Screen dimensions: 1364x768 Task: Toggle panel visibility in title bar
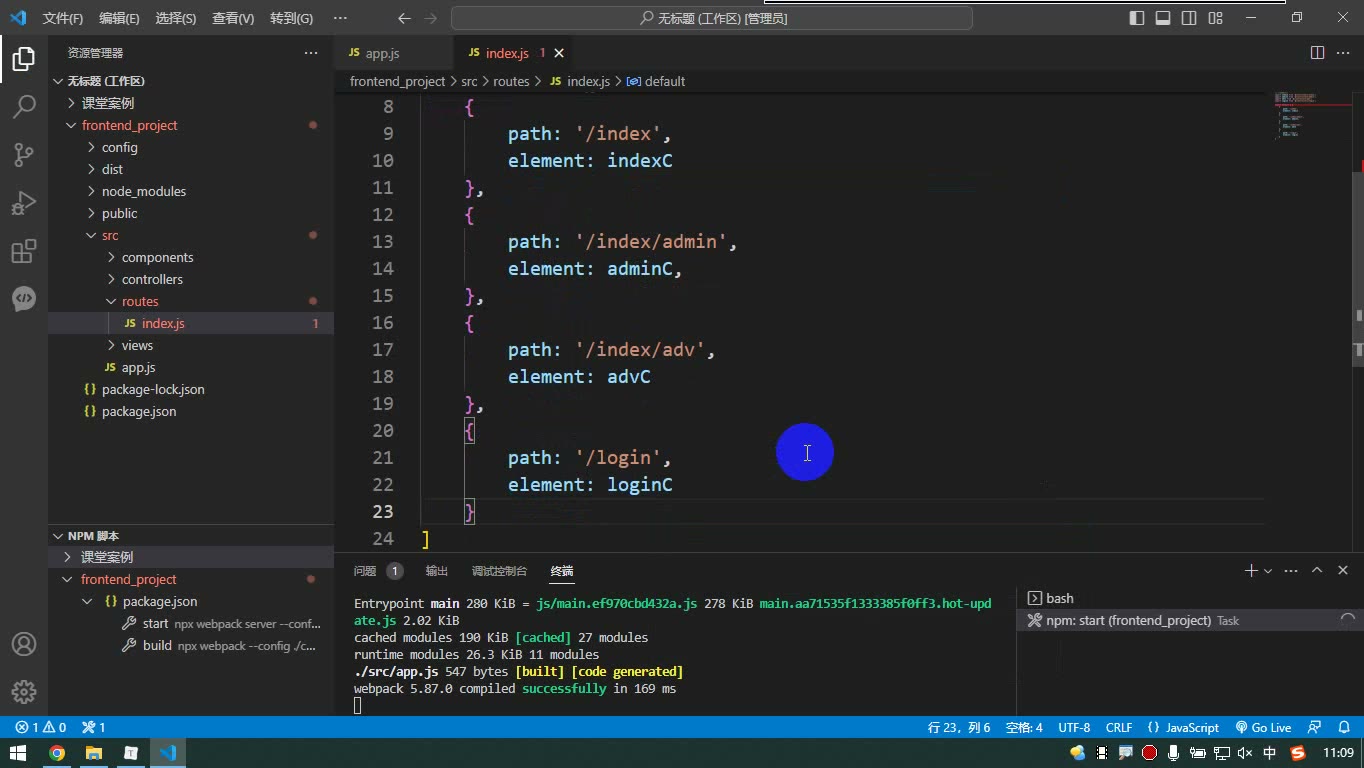(x=1163, y=18)
